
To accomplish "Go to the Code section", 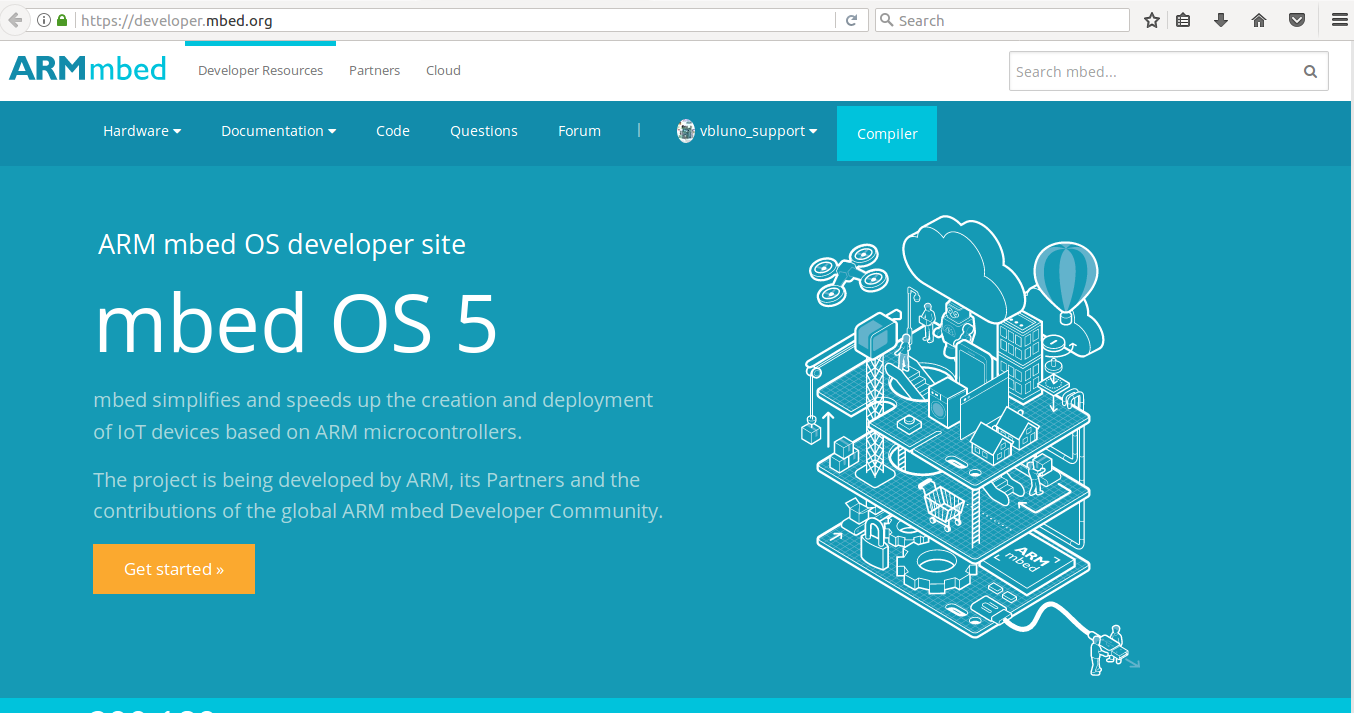I will click(393, 131).
